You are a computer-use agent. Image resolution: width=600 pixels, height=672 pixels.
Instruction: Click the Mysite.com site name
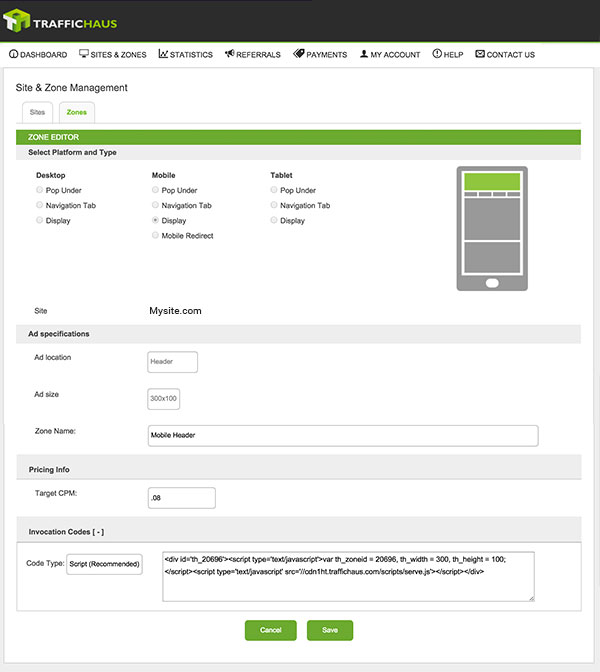[175, 311]
